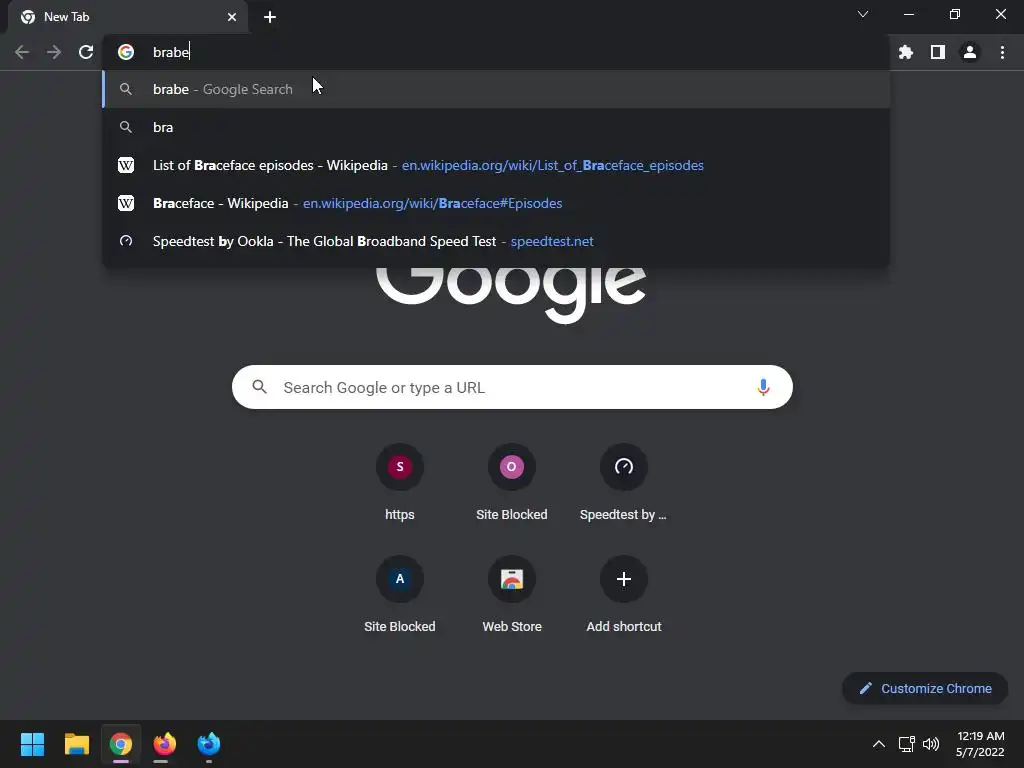The image size is (1024, 768).
Task: Open the Extensions puzzle icon
Action: (x=906, y=52)
